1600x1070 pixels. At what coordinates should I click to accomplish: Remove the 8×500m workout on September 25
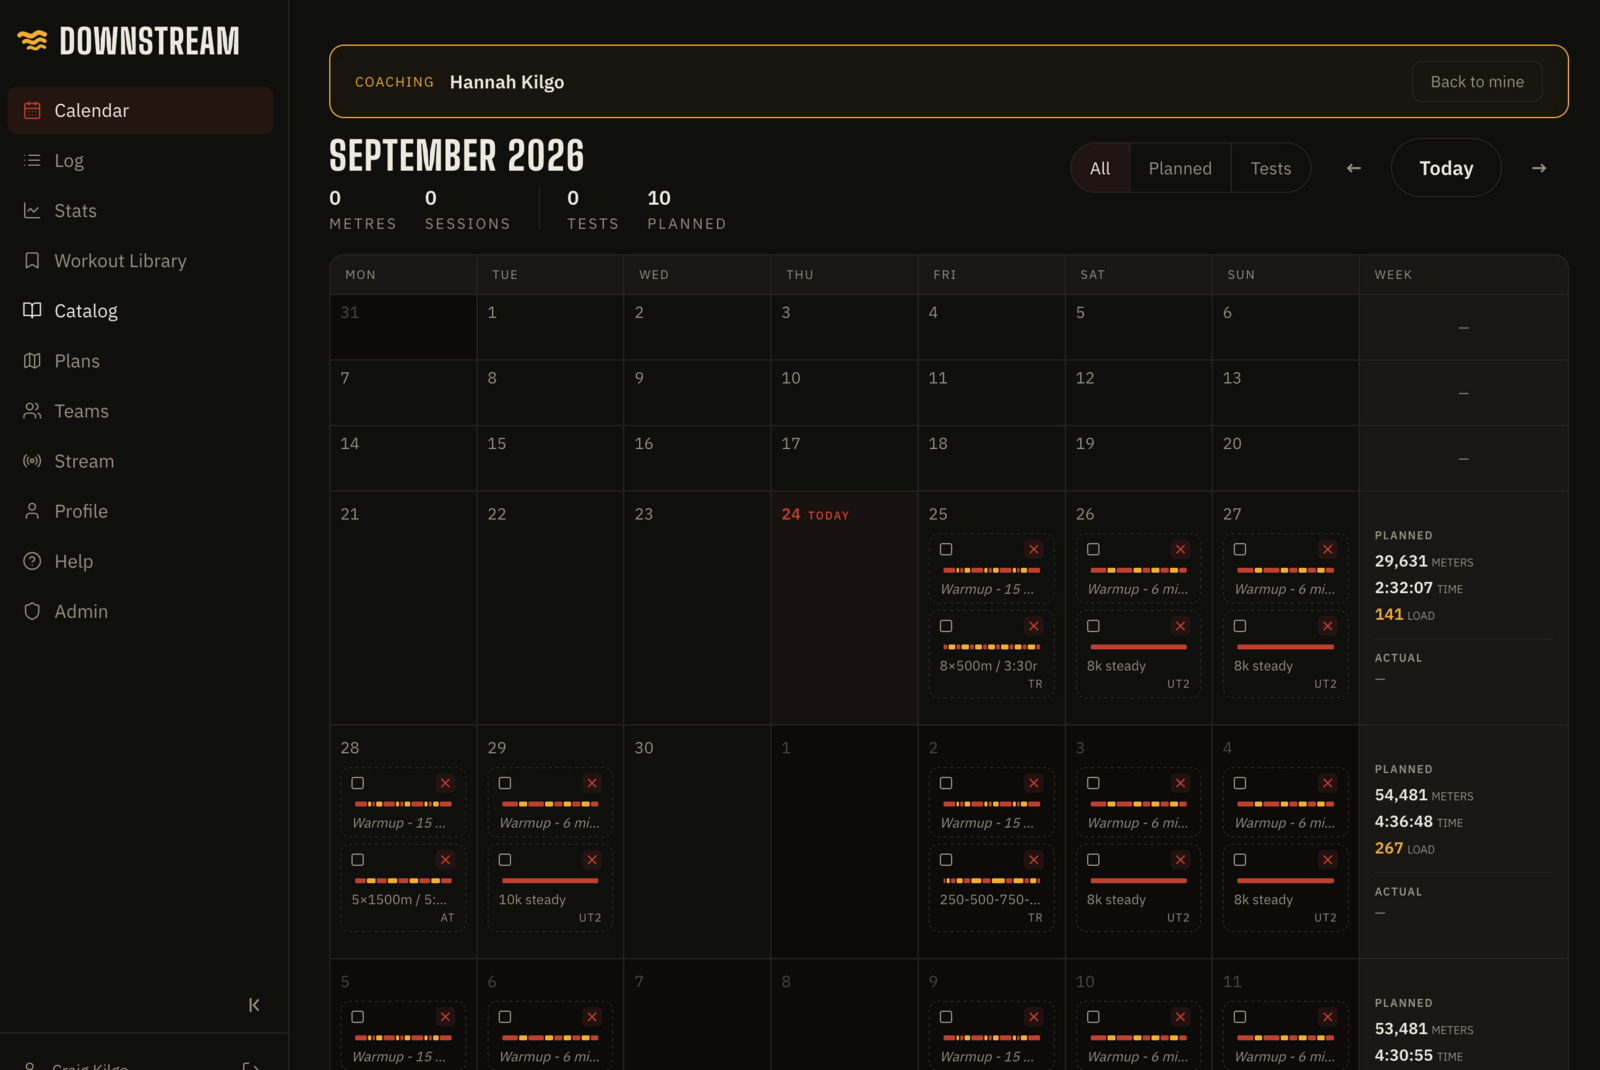coord(1034,626)
